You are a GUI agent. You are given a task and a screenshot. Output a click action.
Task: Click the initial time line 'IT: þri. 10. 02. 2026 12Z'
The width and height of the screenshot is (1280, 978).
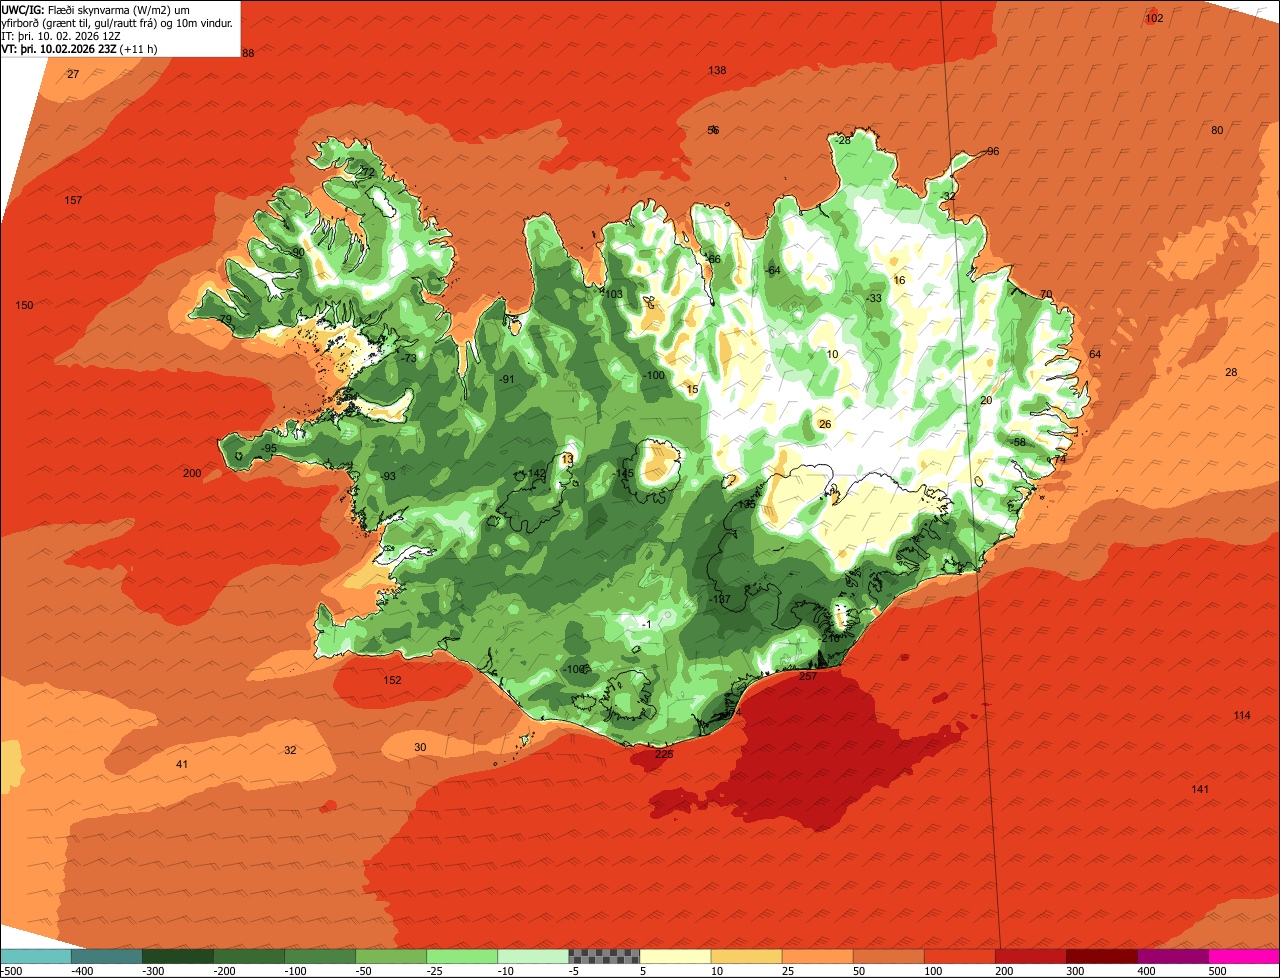pos(61,35)
